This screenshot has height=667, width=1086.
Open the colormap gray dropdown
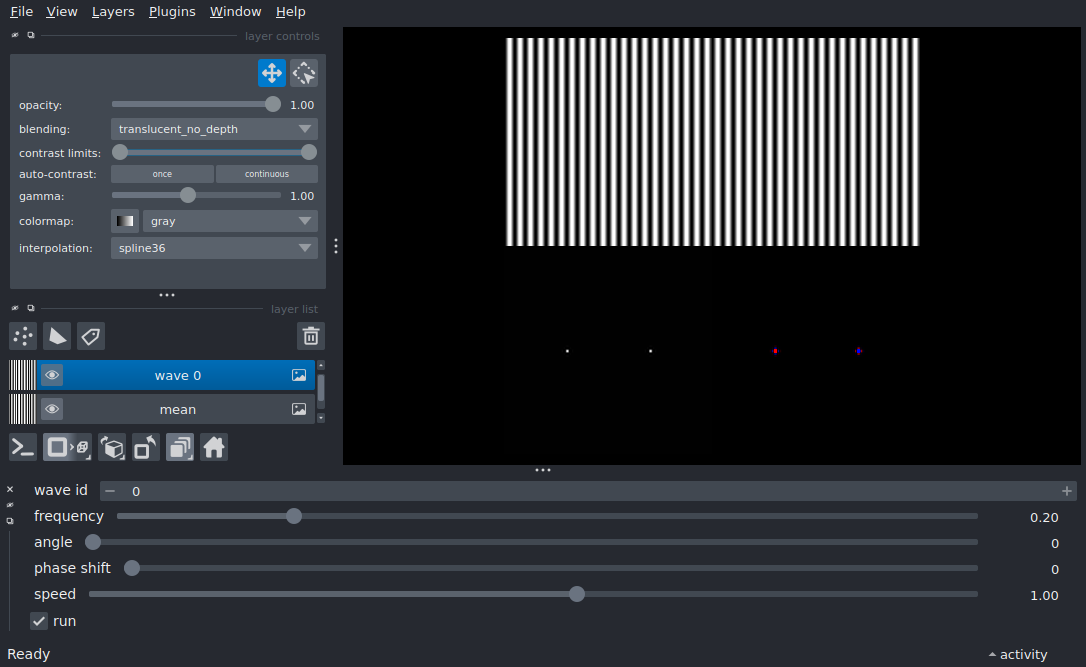point(230,221)
